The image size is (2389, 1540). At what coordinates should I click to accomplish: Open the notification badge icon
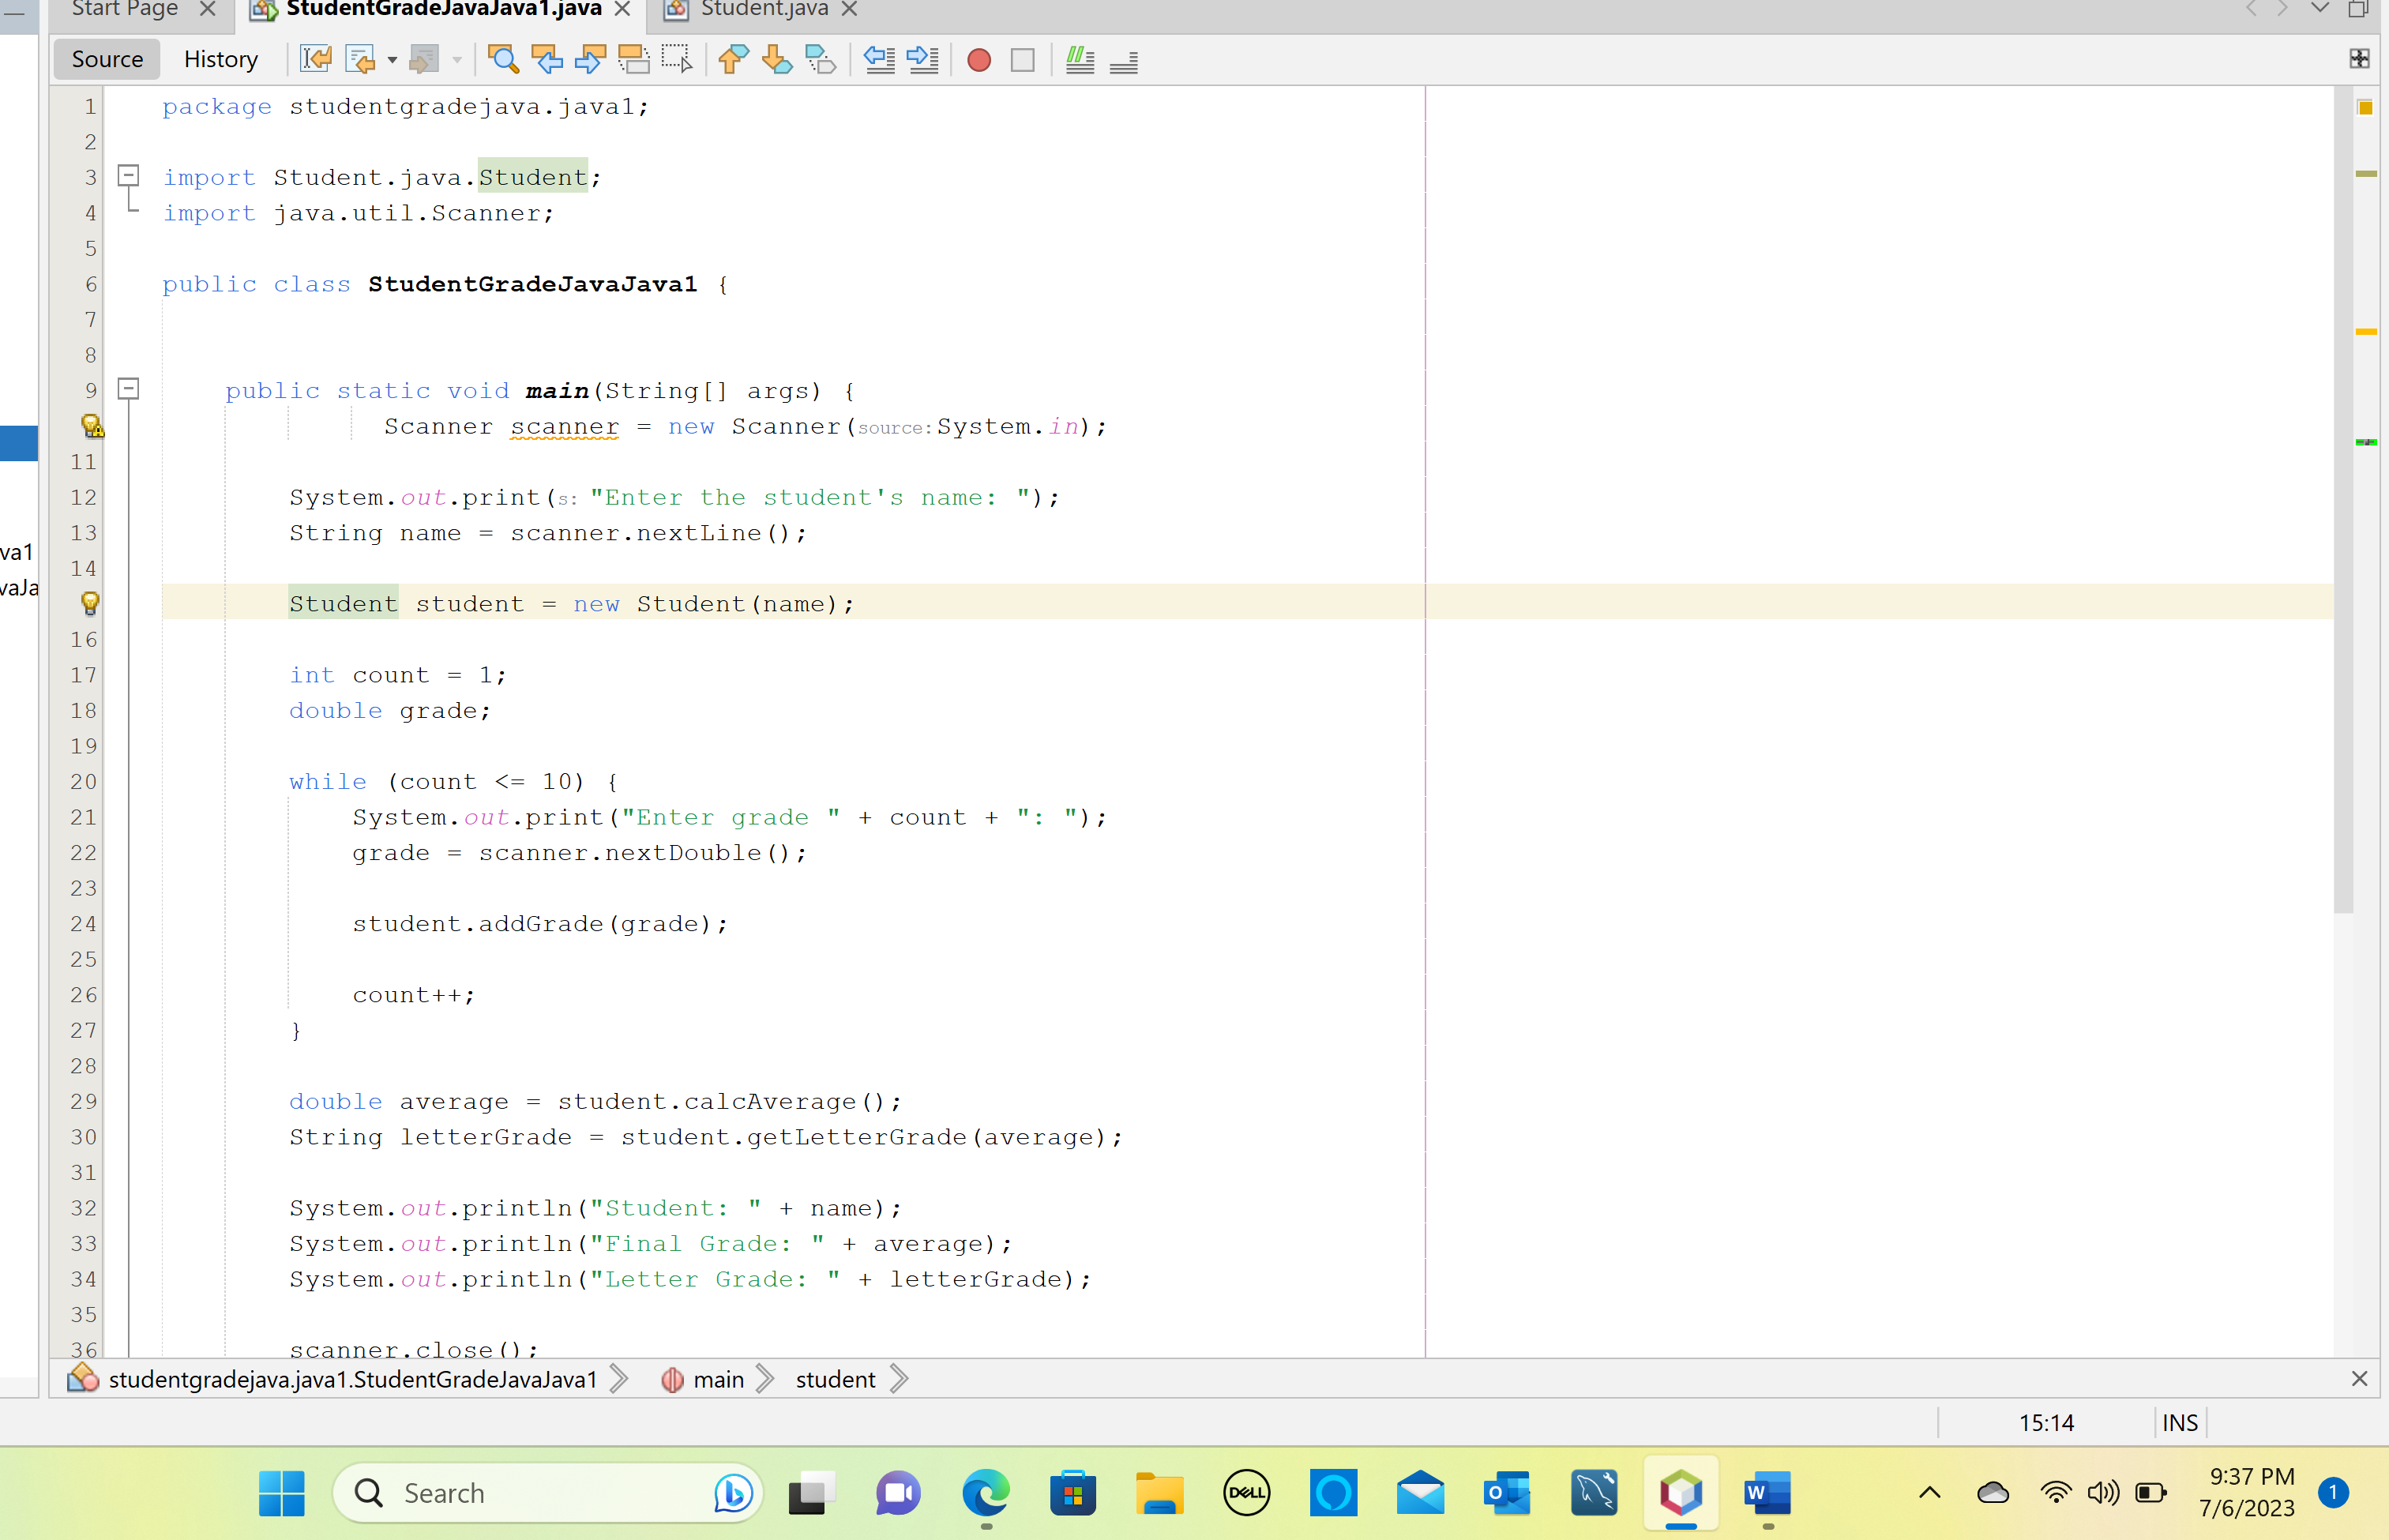(x=2333, y=1493)
